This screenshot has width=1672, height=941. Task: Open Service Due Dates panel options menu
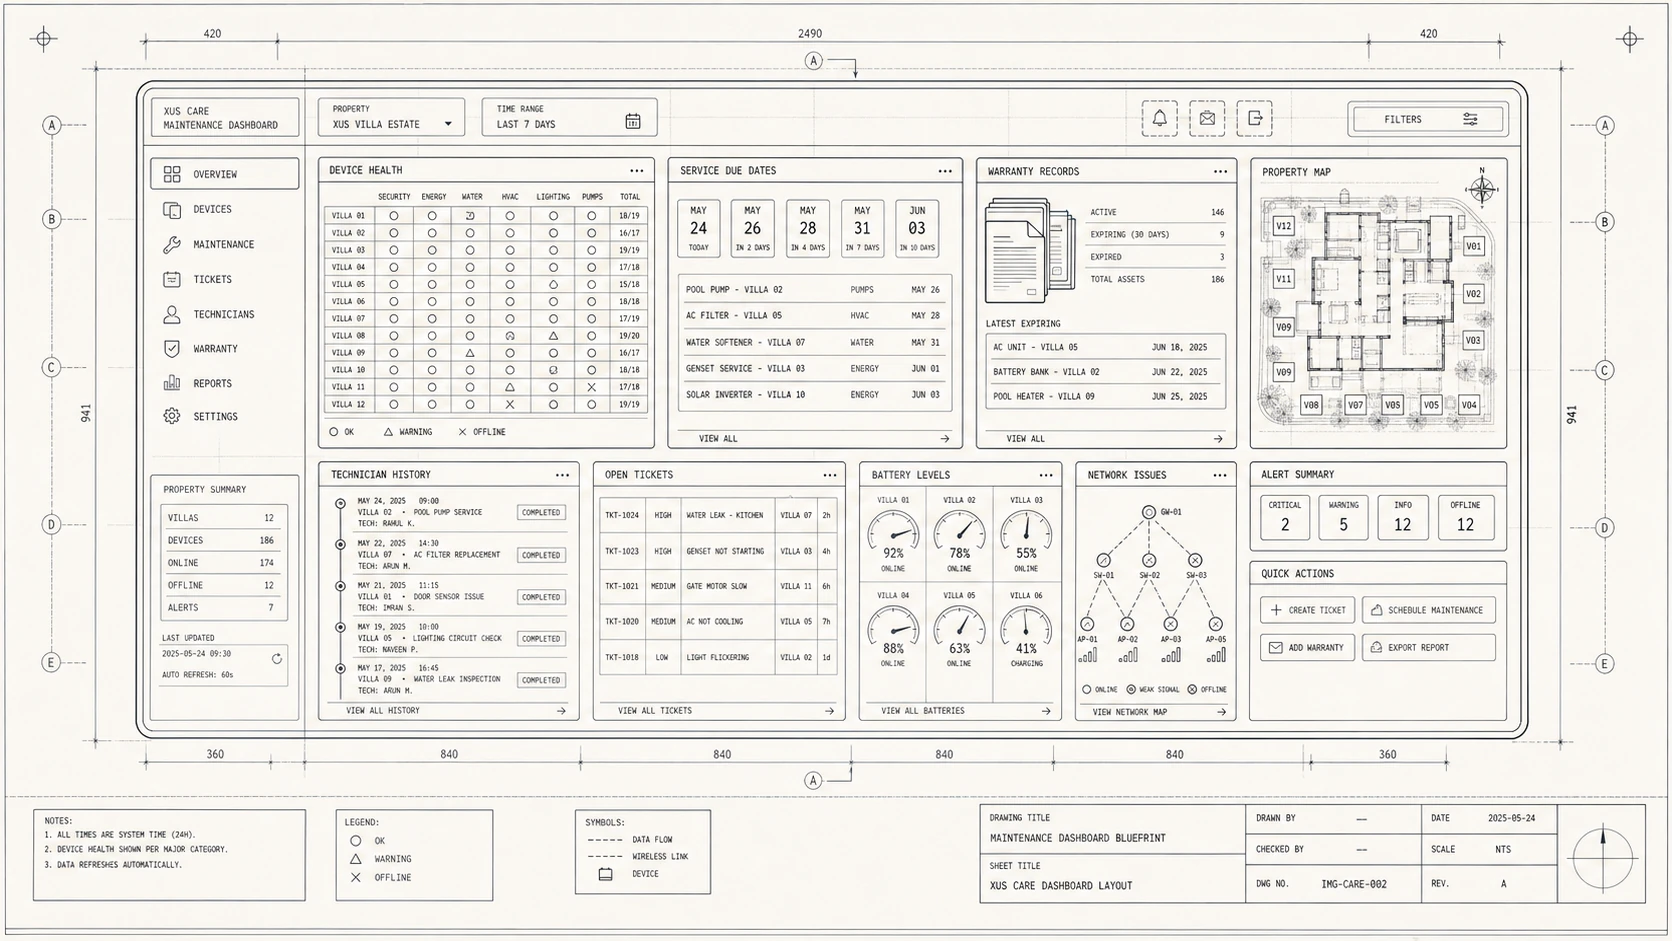point(945,171)
